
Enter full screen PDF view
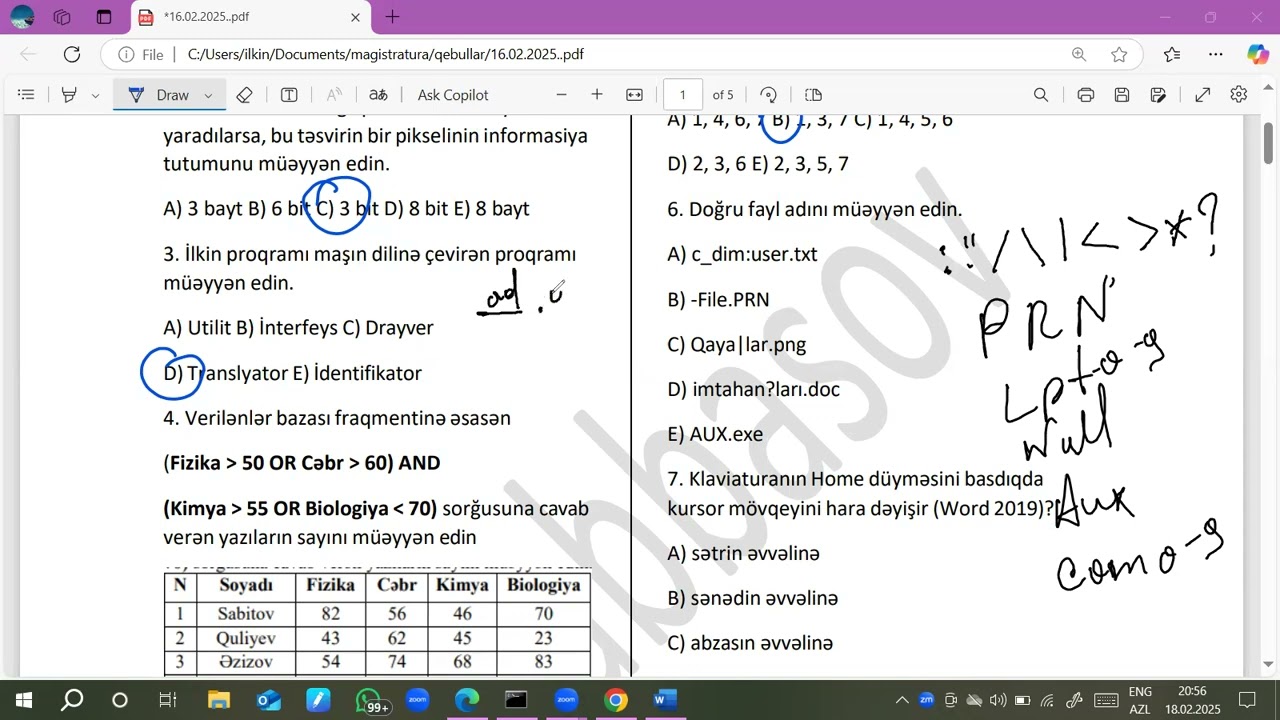coord(1203,95)
